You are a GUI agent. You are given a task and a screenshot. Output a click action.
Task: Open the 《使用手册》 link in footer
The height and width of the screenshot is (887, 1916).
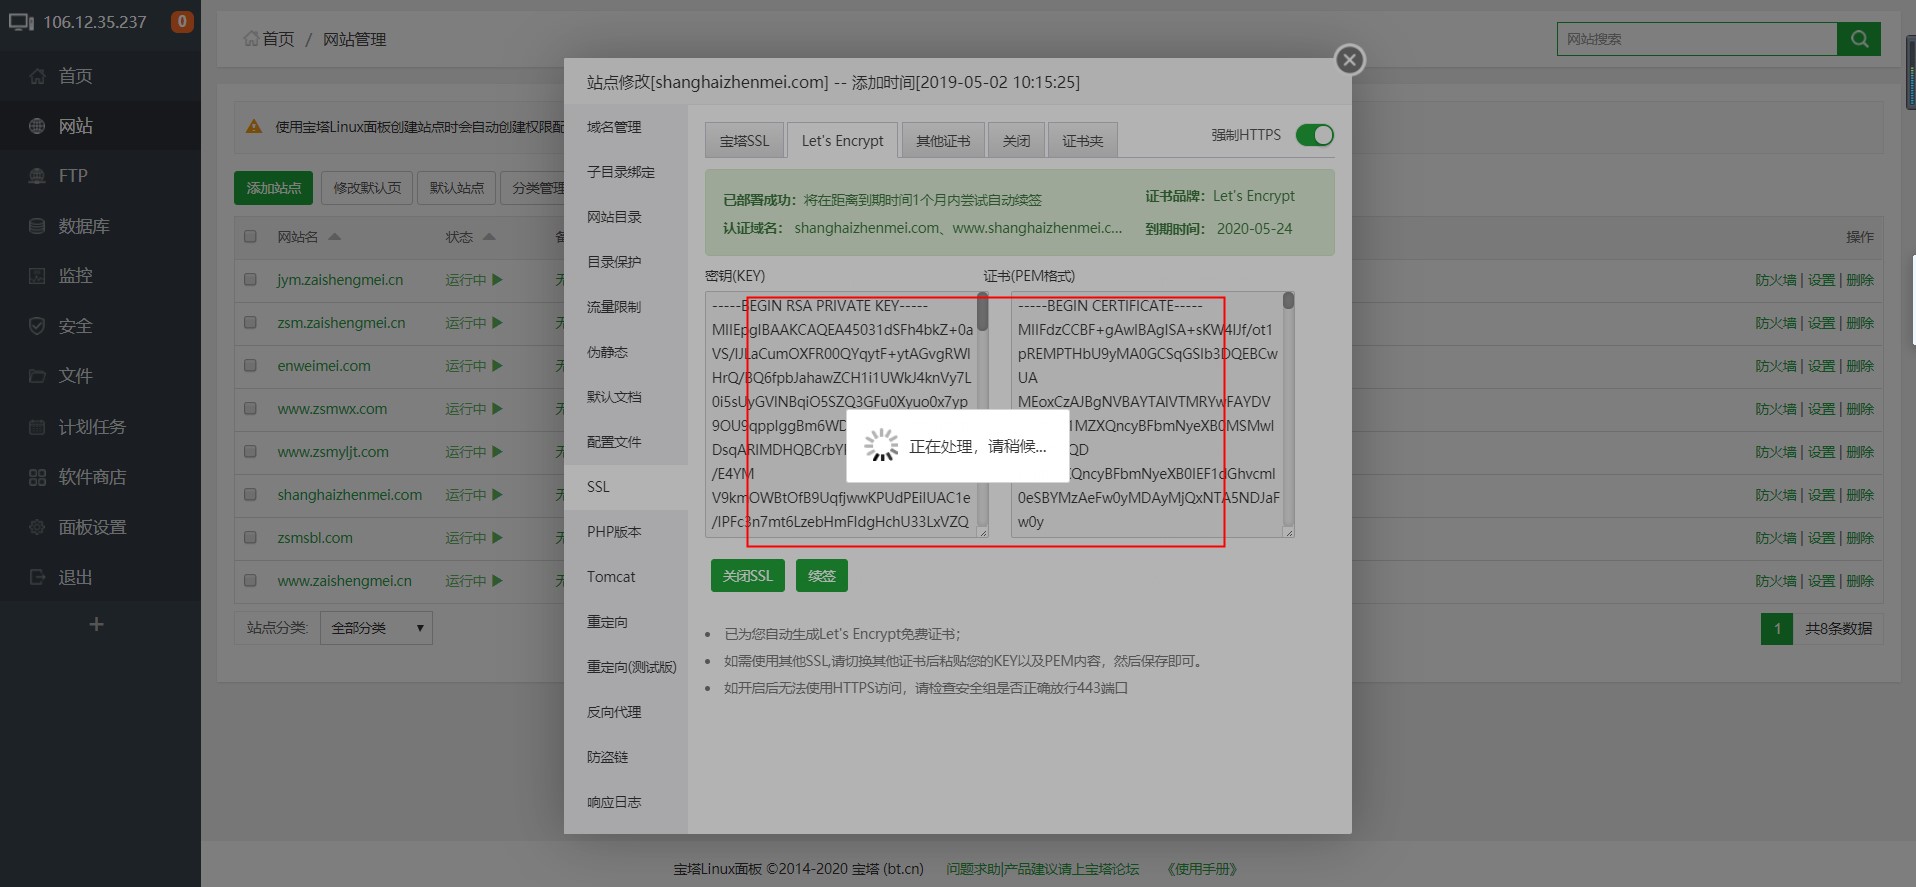(x=1202, y=869)
